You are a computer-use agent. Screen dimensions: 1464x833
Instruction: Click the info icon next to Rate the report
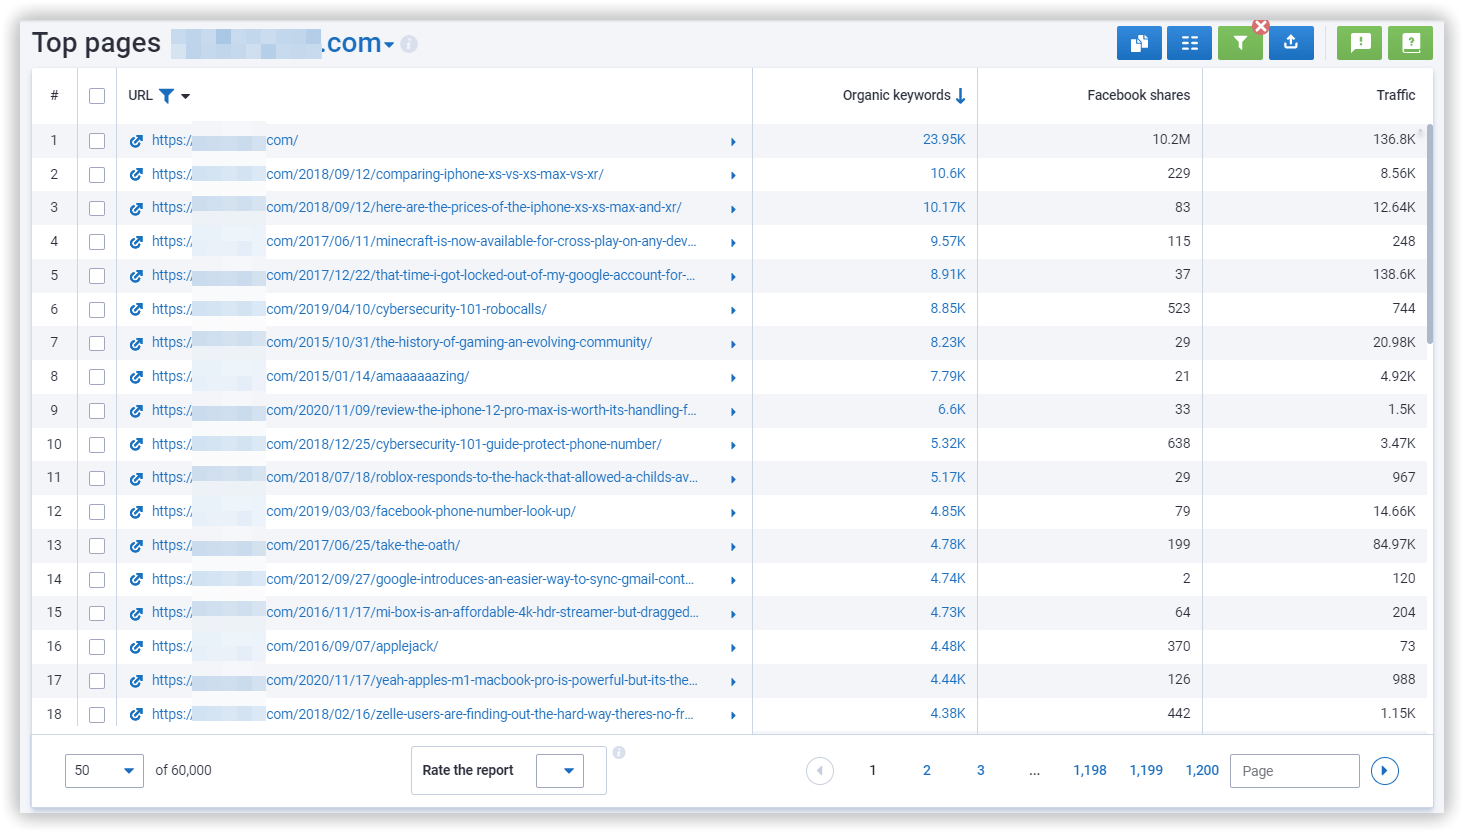coord(618,753)
